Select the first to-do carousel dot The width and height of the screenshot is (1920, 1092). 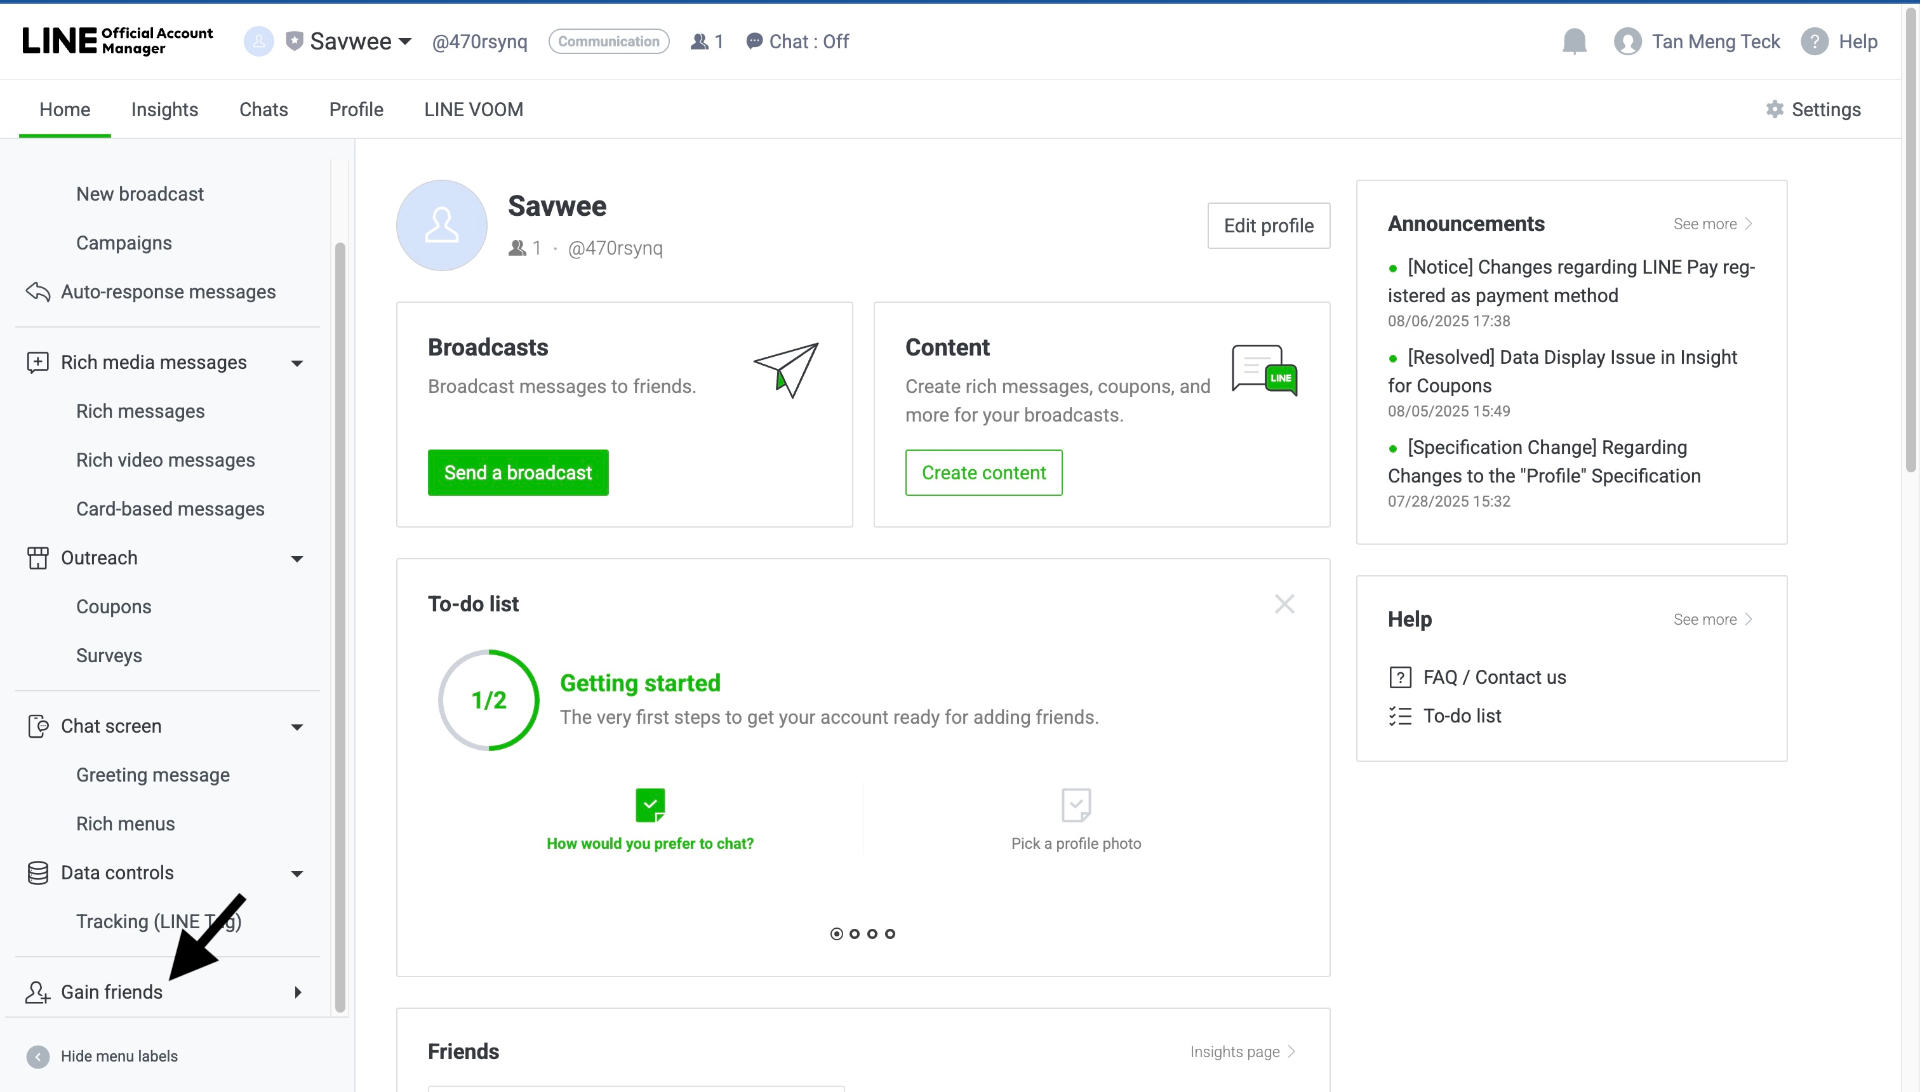click(x=837, y=934)
